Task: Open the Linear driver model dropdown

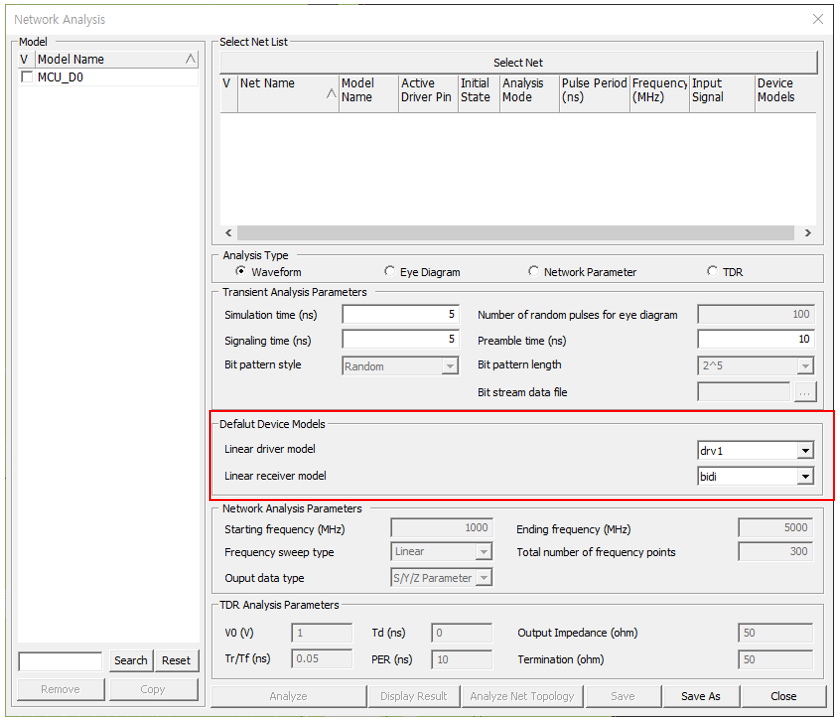Action: click(805, 451)
